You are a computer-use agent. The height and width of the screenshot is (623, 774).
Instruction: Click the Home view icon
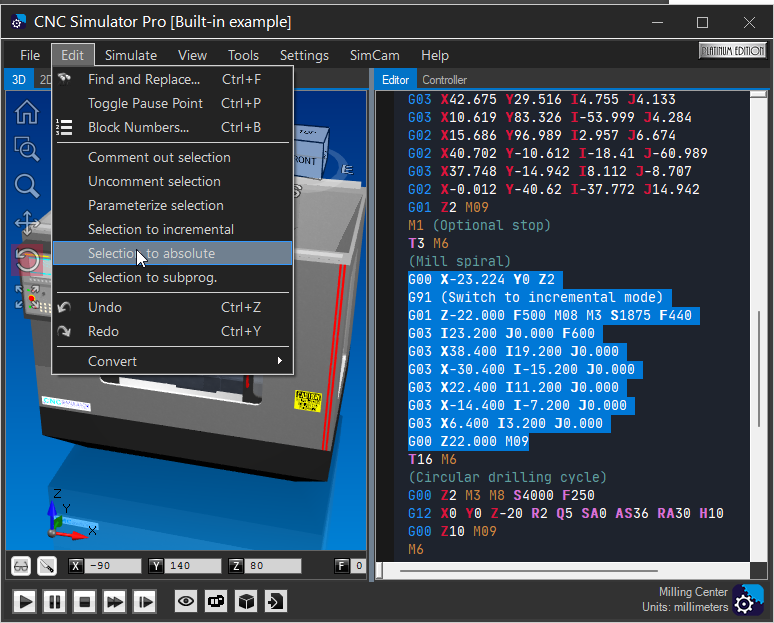coord(27,112)
